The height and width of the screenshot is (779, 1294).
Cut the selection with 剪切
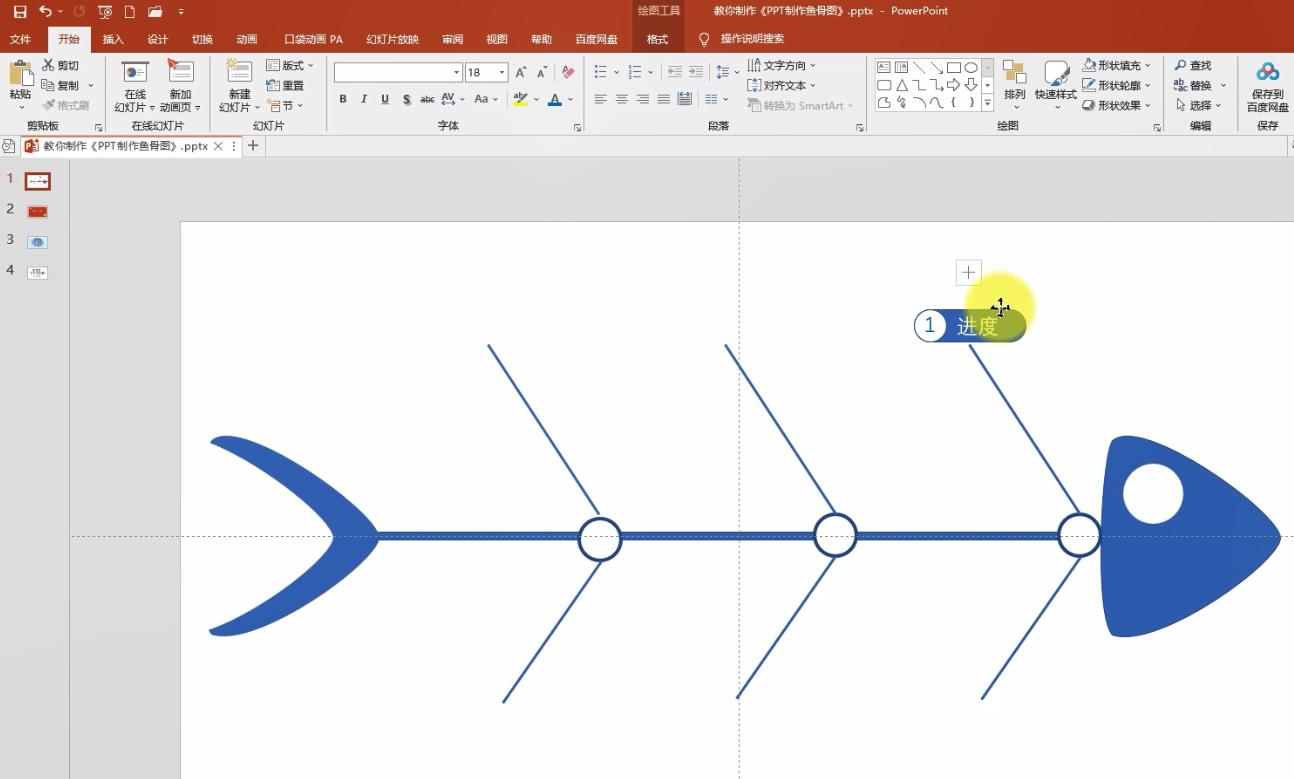tap(61, 66)
